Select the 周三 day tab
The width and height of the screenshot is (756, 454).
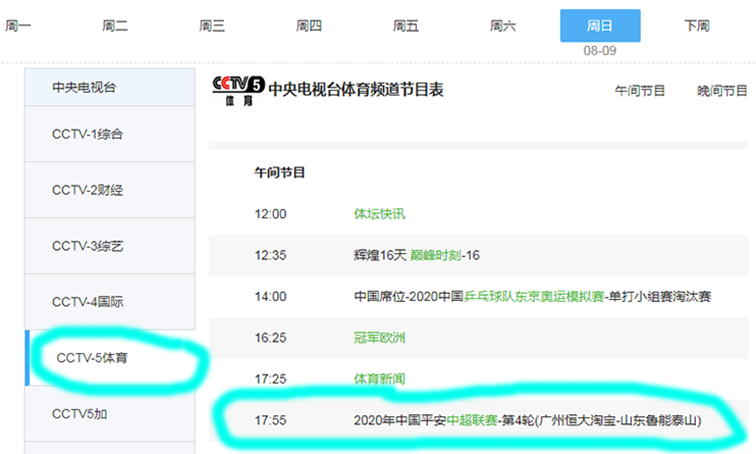coord(212,26)
